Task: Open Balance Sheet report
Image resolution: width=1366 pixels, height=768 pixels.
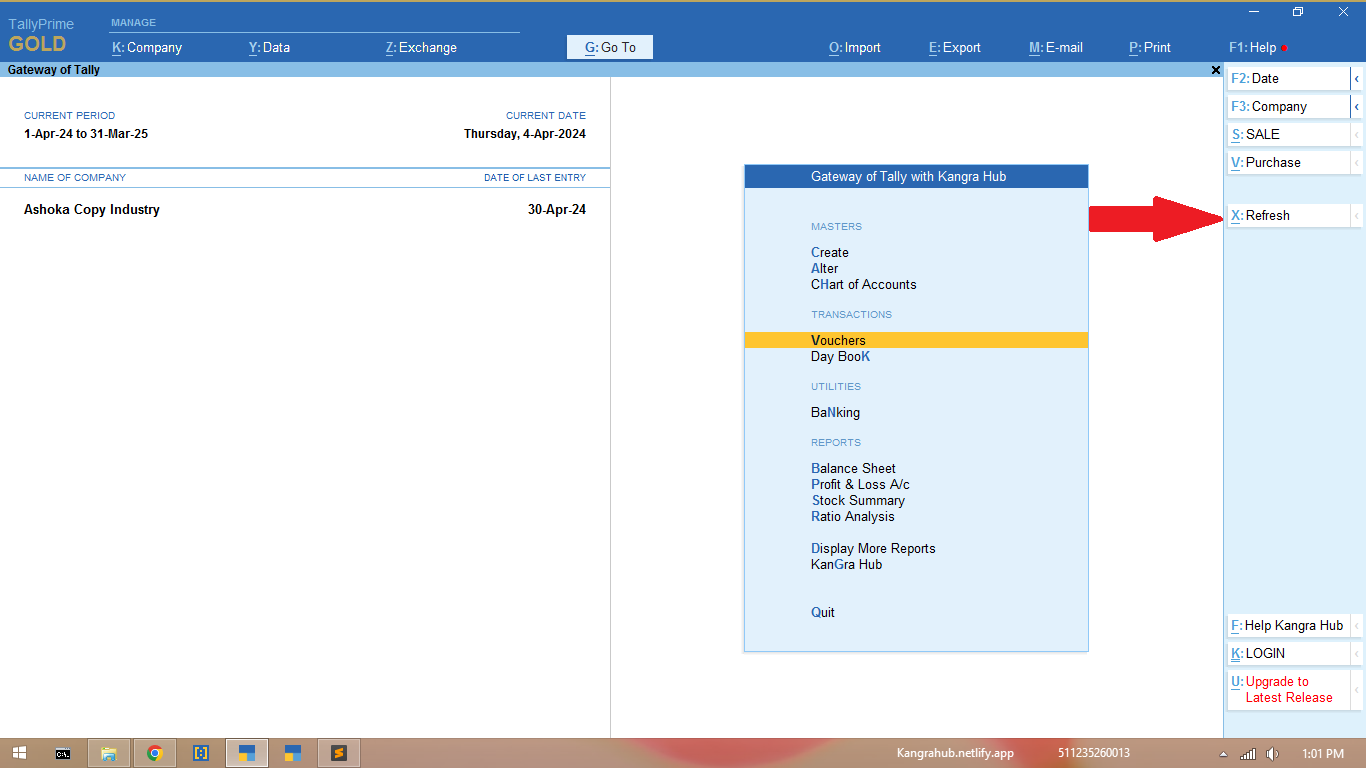Action: (x=853, y=468)
